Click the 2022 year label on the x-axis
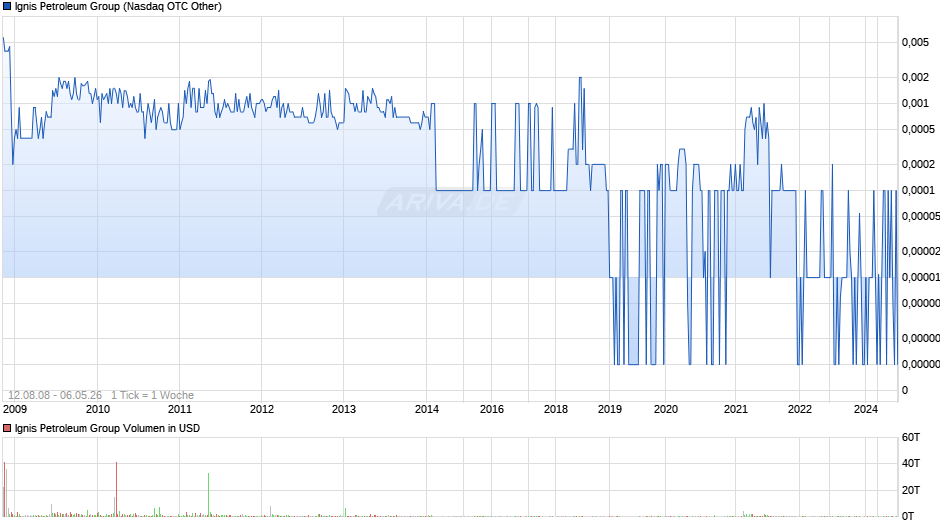940x526 pixels. (x=800, y=409)
